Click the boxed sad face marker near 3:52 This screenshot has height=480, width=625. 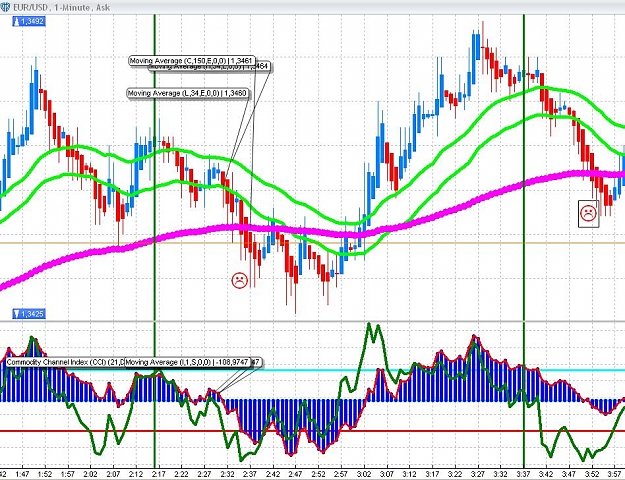(x=588, y=214)
